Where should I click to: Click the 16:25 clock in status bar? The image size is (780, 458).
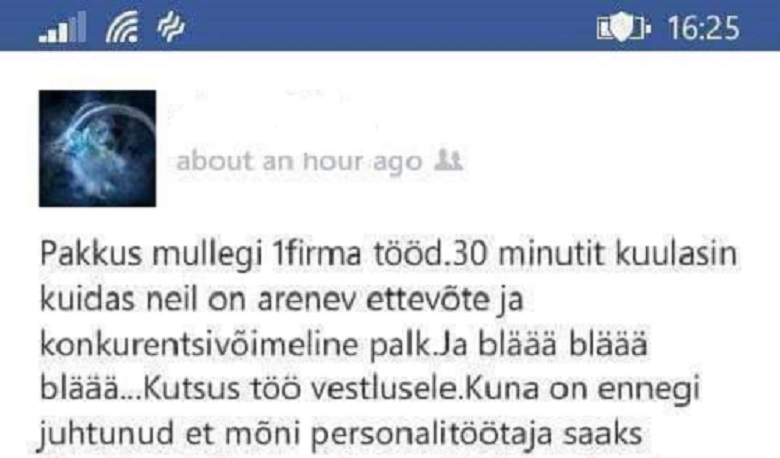point(704,28)
